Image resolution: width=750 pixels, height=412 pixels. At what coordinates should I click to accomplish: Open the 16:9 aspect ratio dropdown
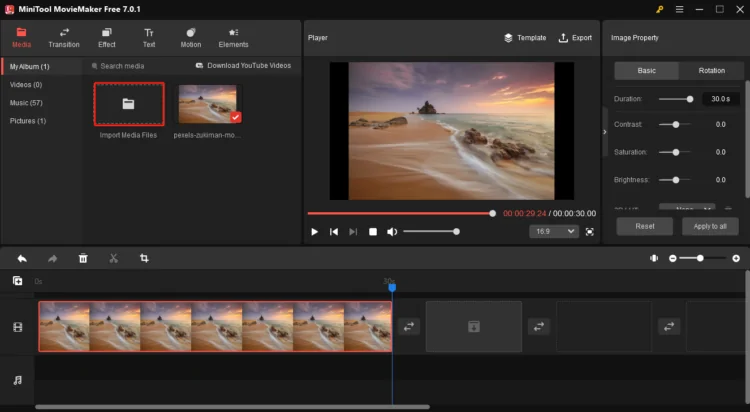553,231
